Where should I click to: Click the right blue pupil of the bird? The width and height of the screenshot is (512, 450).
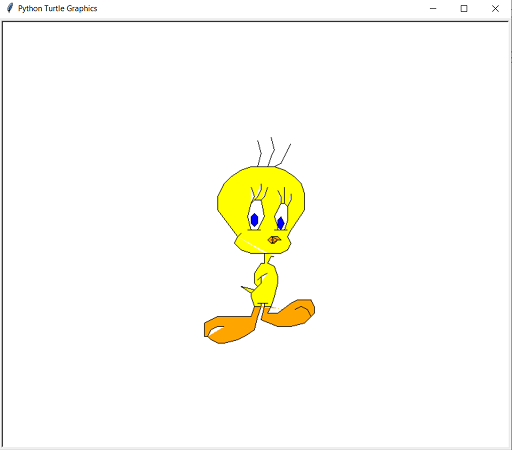tap(280, 223)
